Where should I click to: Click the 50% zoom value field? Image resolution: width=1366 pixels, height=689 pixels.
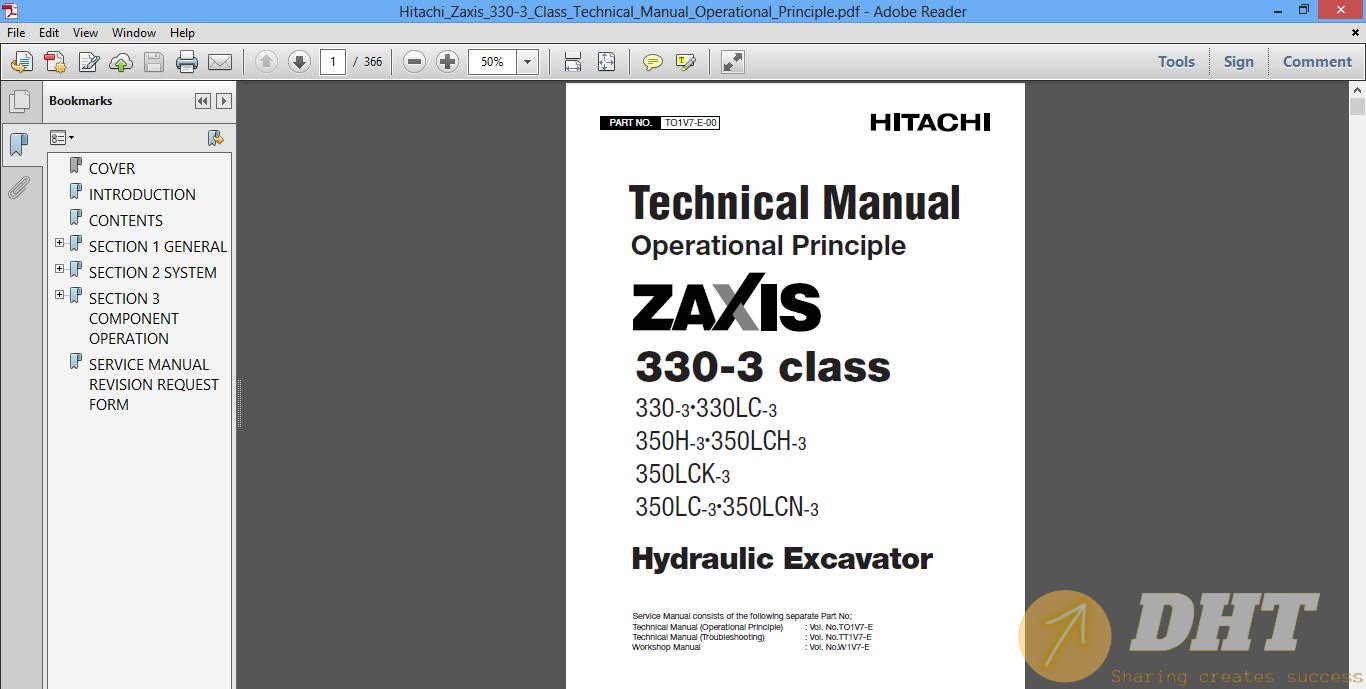492,62
